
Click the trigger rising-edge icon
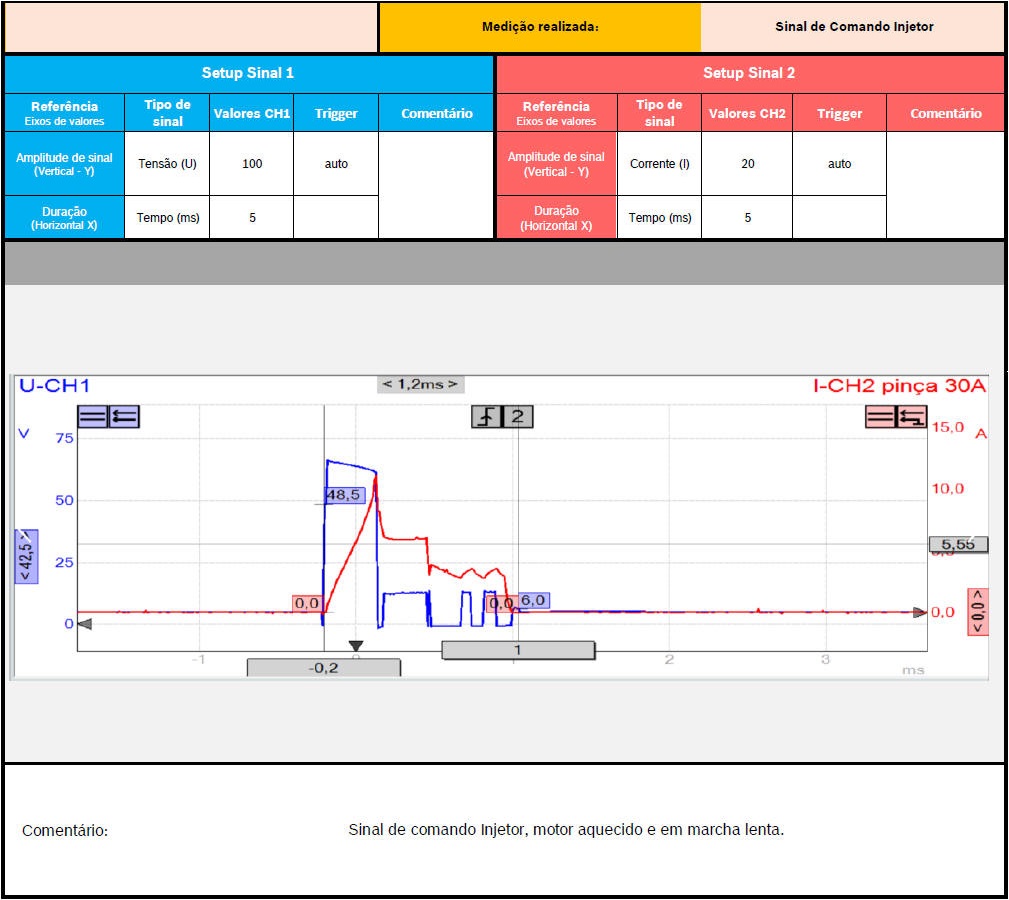tap(486, 416)
